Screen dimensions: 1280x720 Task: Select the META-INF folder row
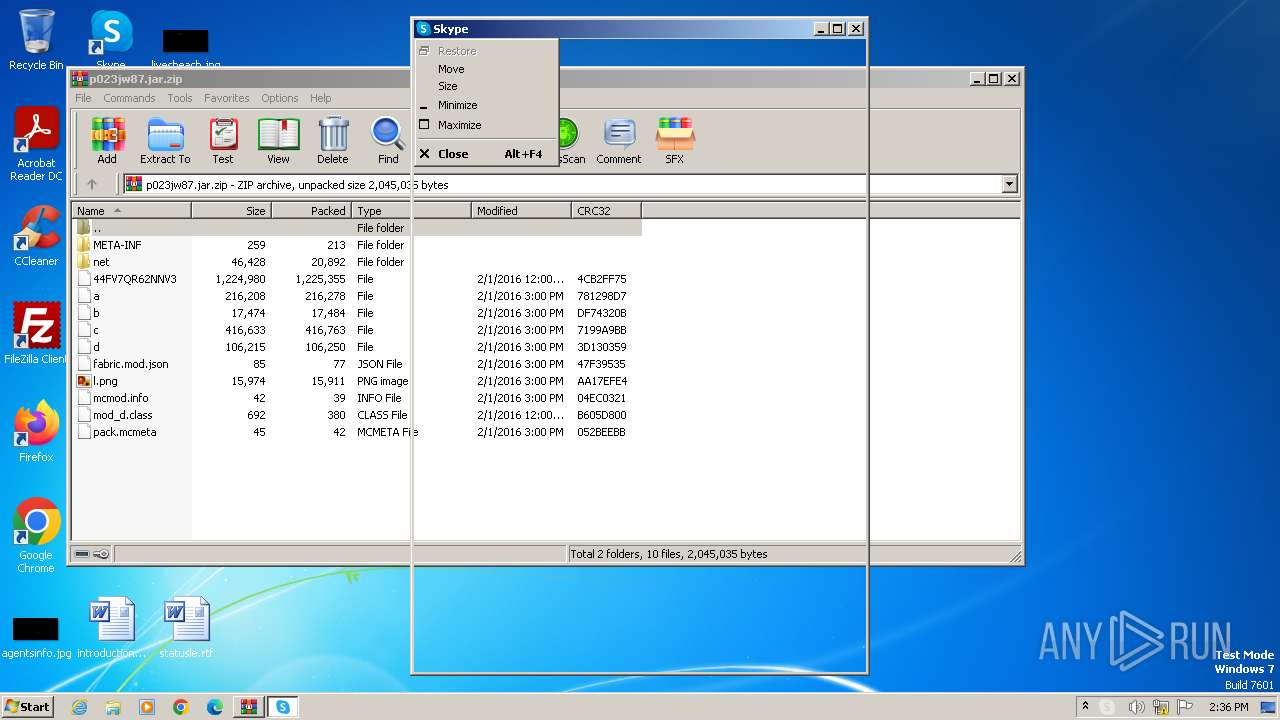click(357, 245)
